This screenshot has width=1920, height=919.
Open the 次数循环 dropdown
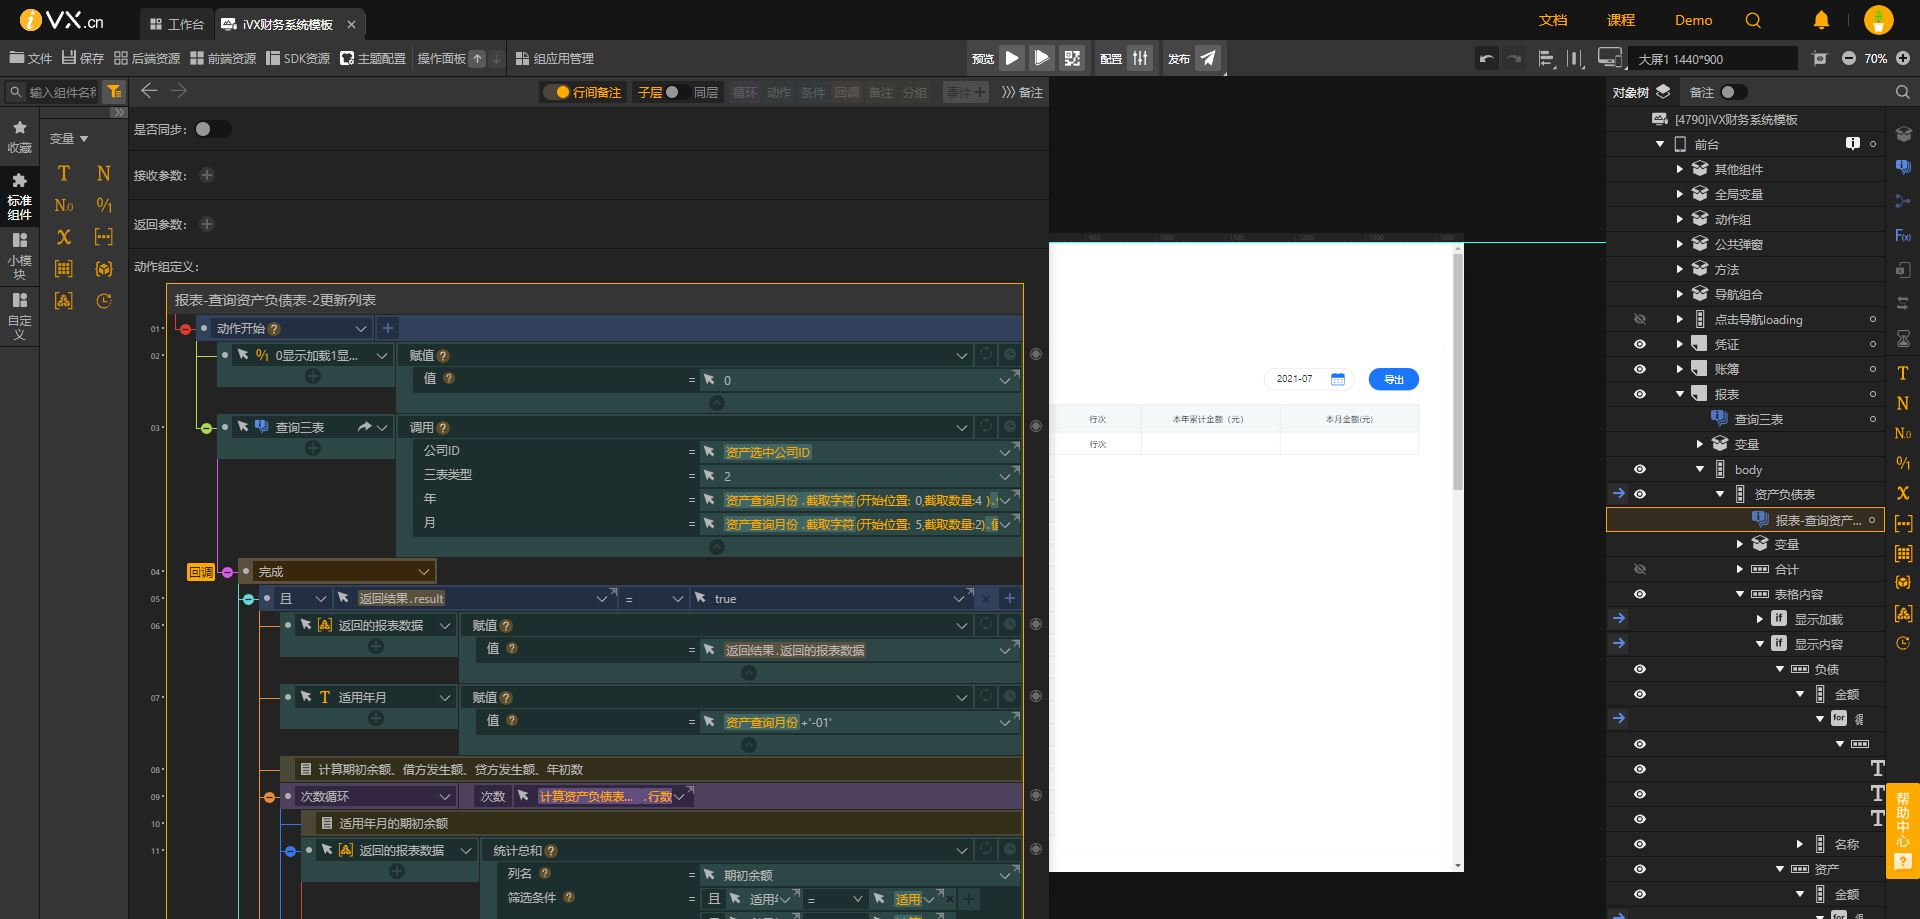click(x=445, y=797)
